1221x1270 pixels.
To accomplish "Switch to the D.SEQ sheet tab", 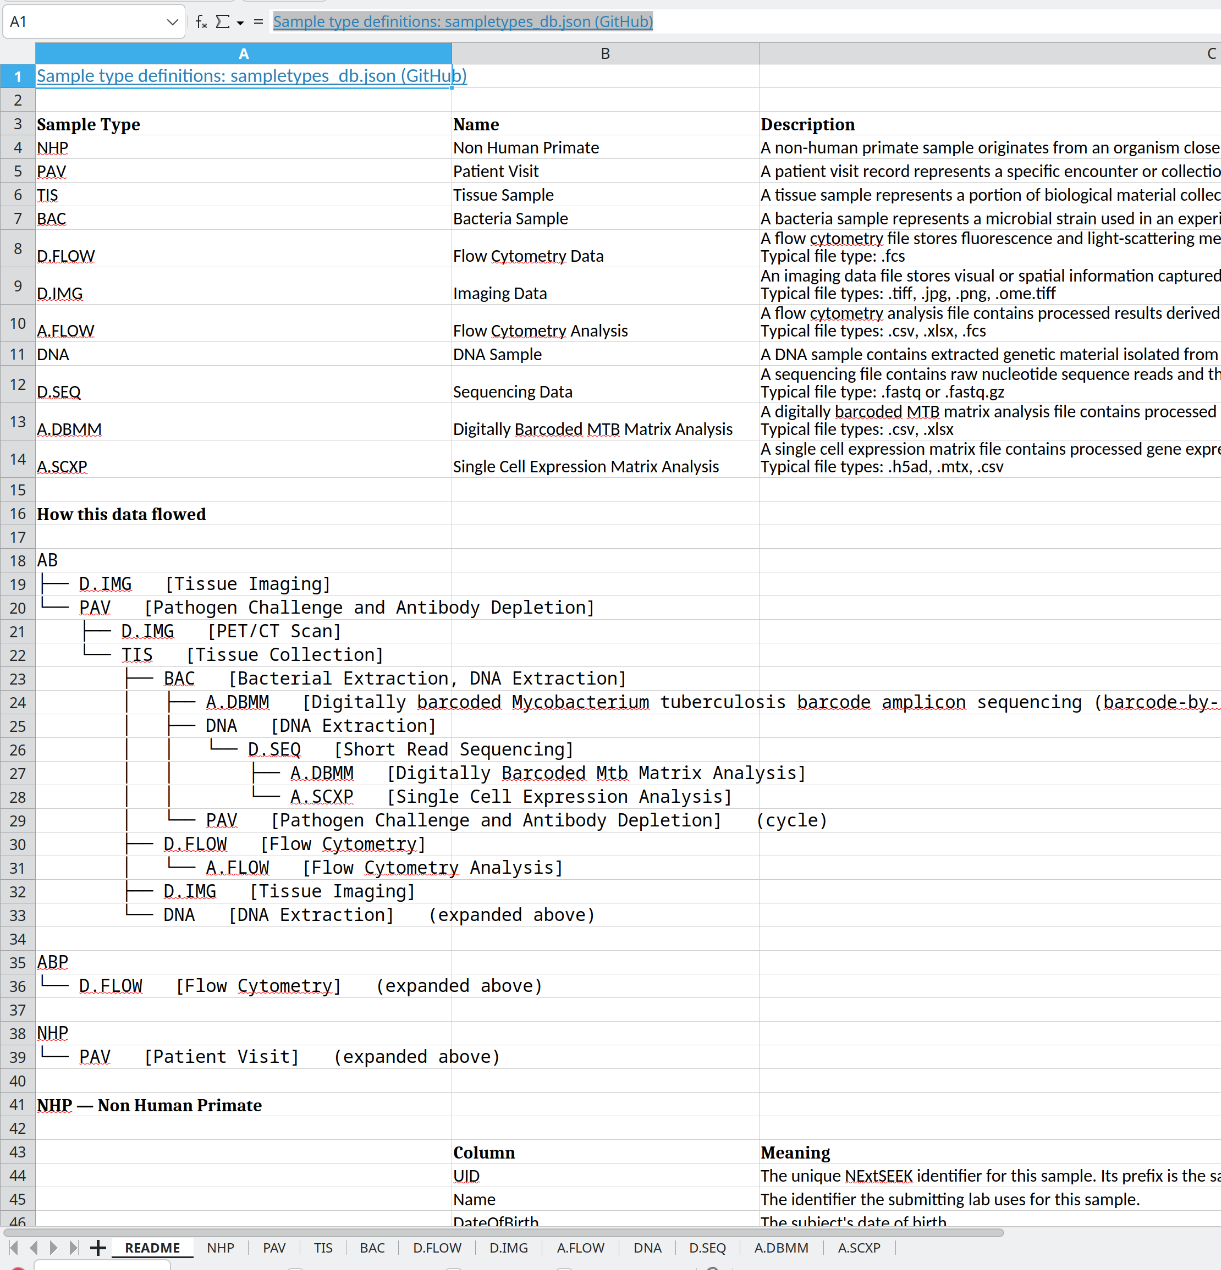I will tap(707, 1248).
